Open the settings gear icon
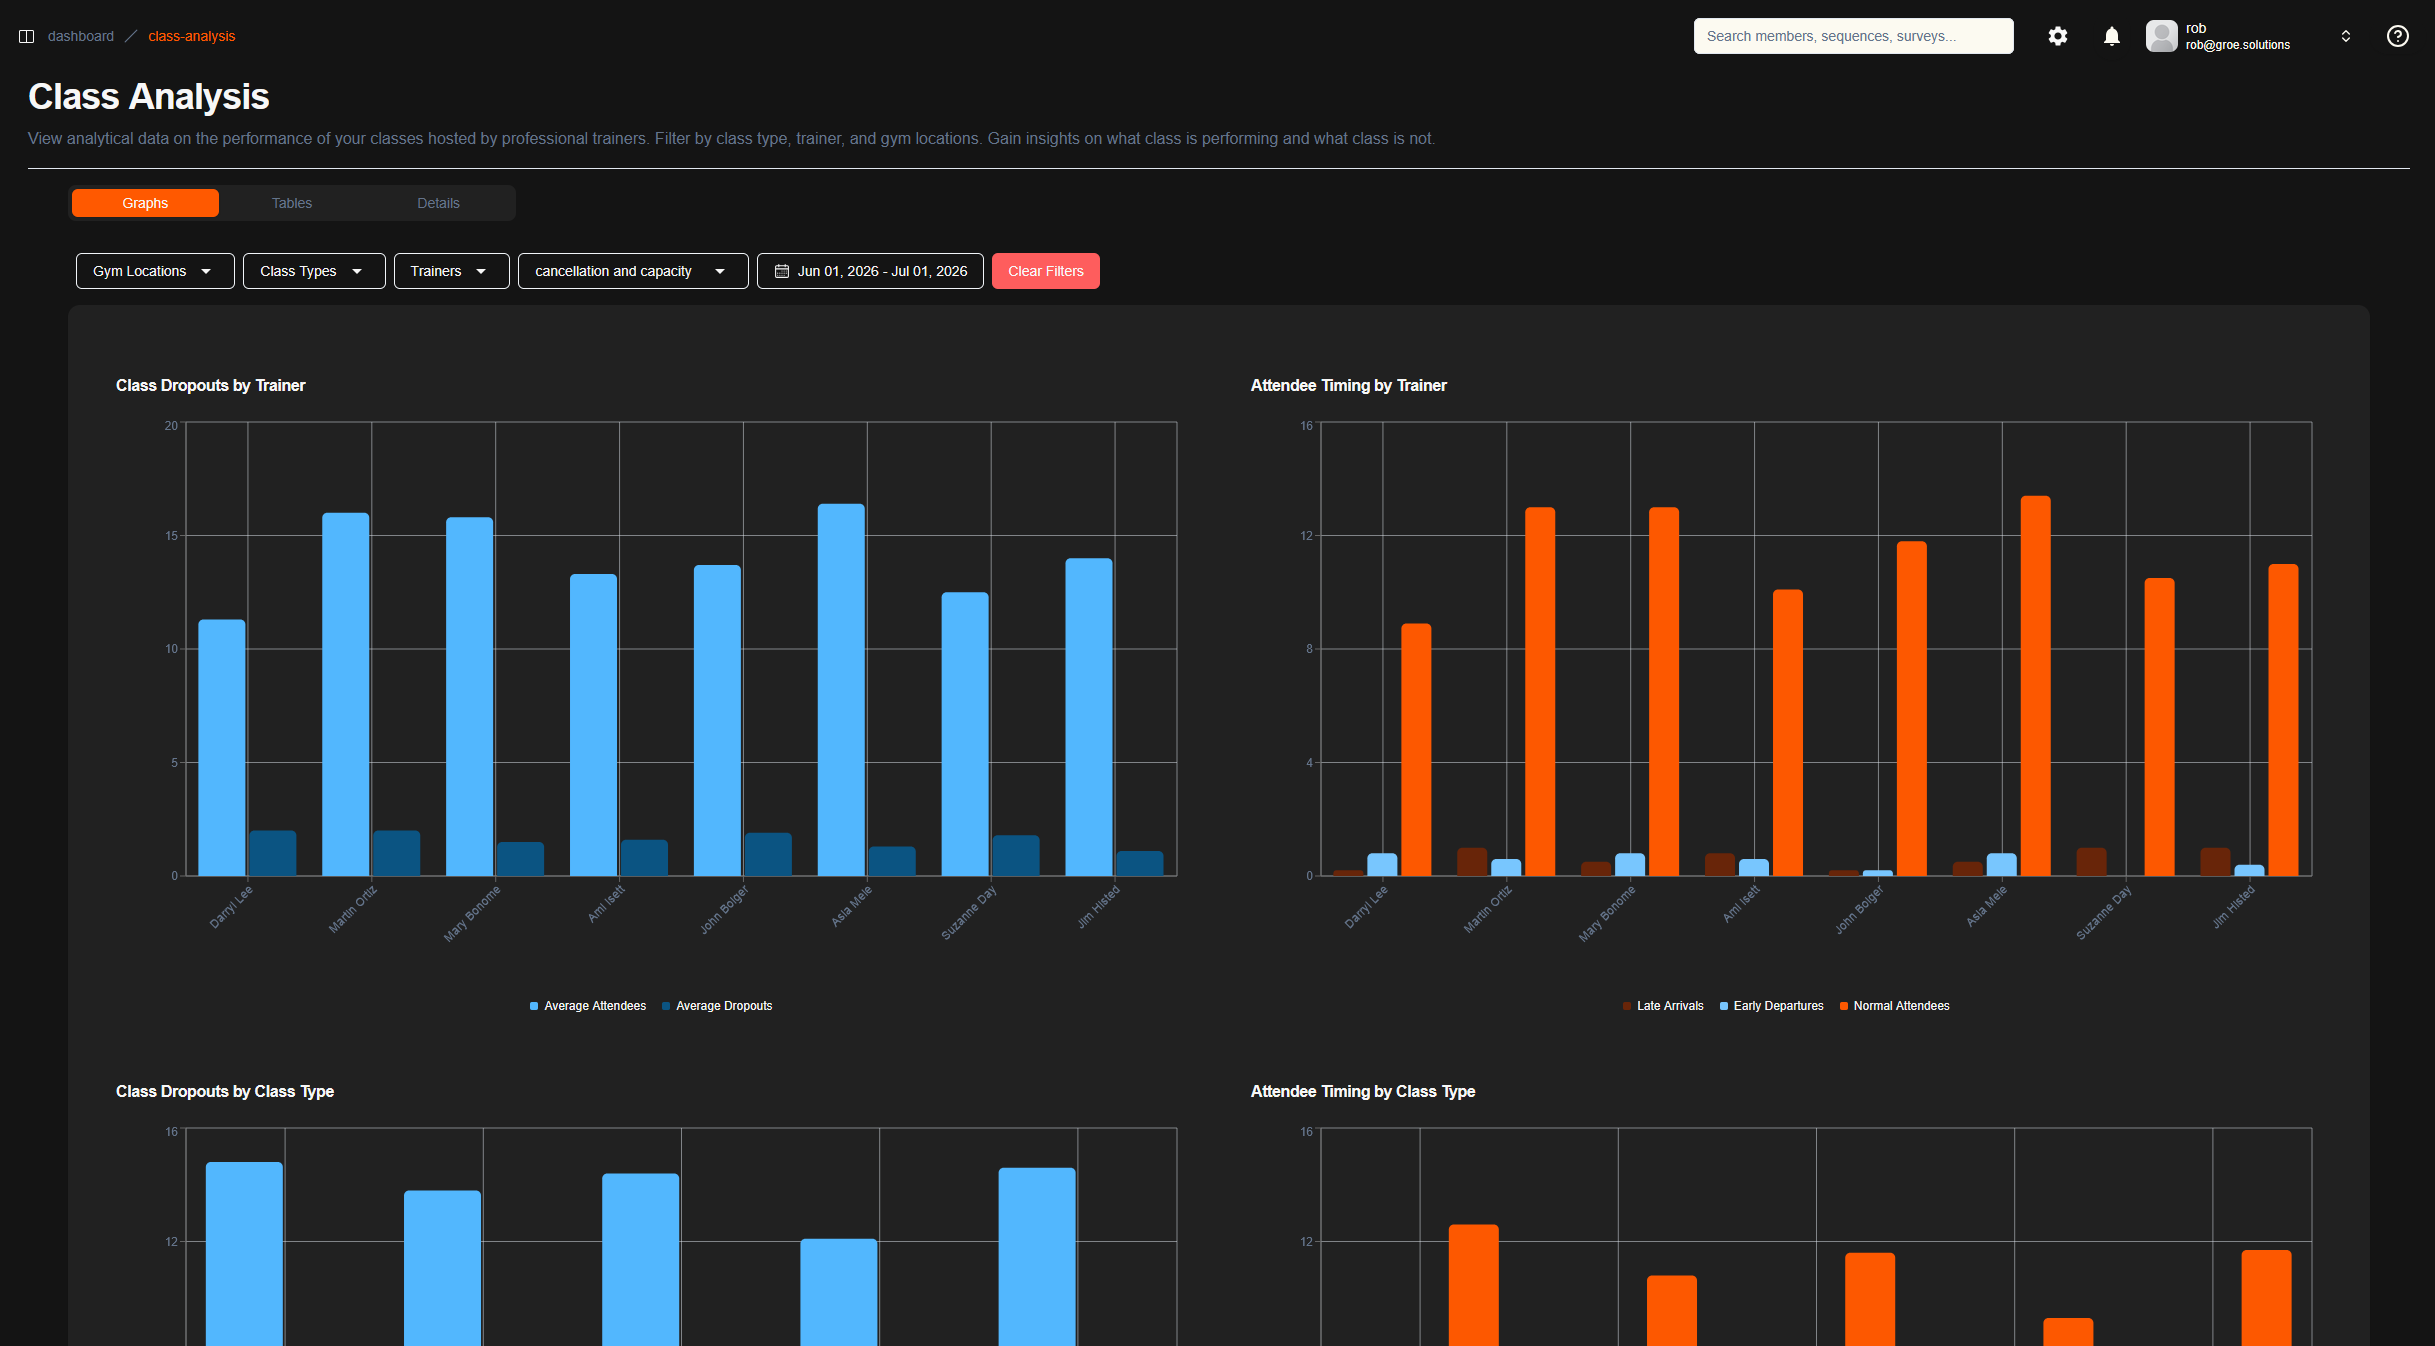This screenshot has width=2435, height=1346. coord(2057,36)
